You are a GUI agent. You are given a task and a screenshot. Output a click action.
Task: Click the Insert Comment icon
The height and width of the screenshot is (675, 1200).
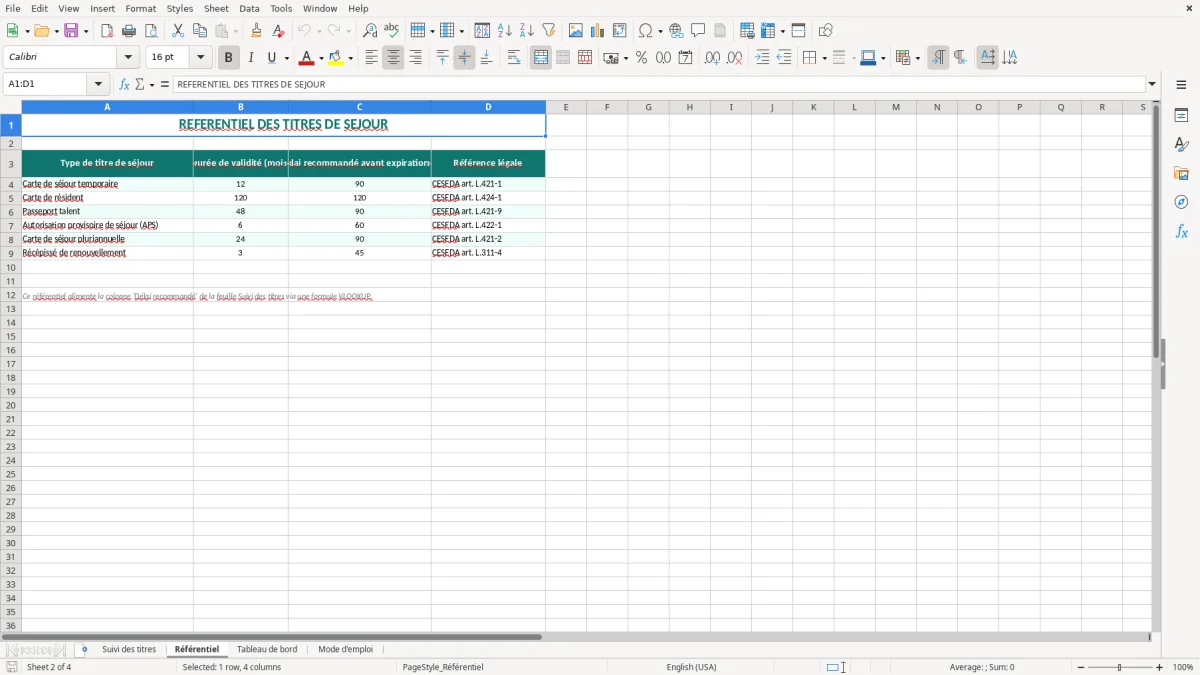coord(698,31)
